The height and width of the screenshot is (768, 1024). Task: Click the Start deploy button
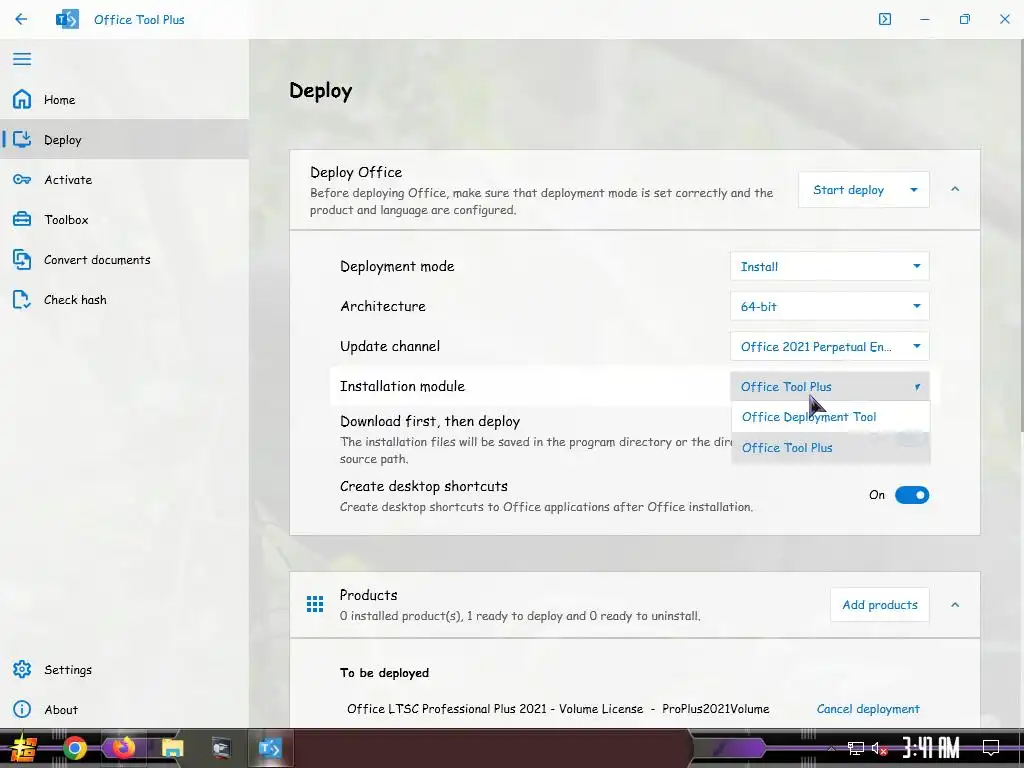[848, 190]
